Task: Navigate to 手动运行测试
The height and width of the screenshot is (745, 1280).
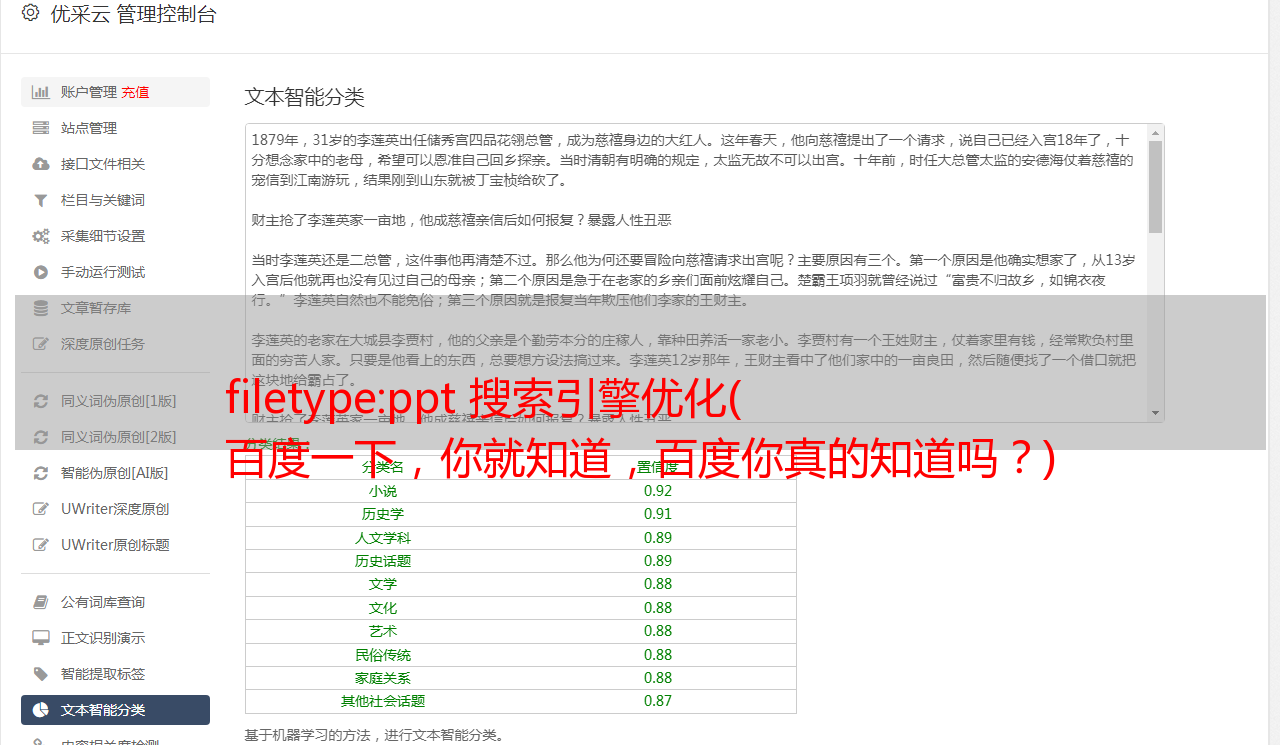Action: (115, 272)
